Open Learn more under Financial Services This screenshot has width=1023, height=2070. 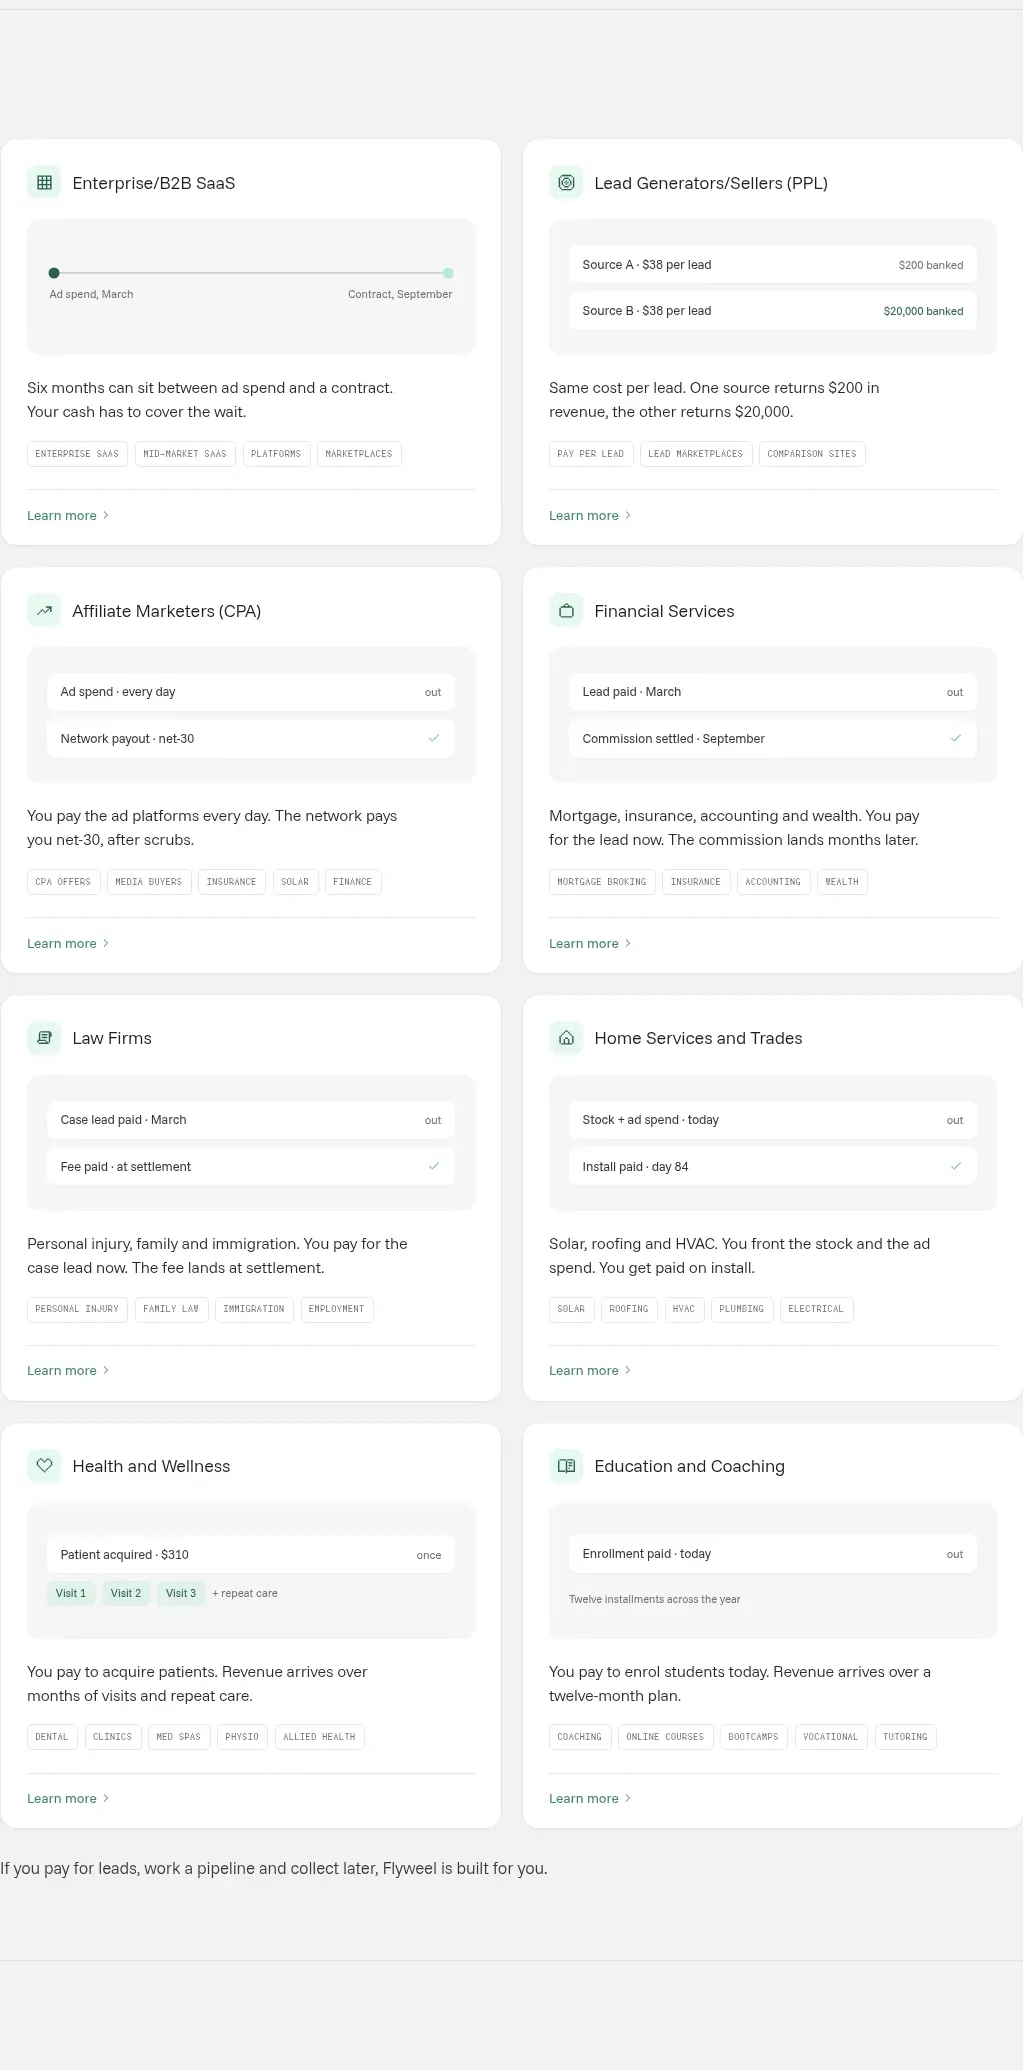tap(590, 944)
